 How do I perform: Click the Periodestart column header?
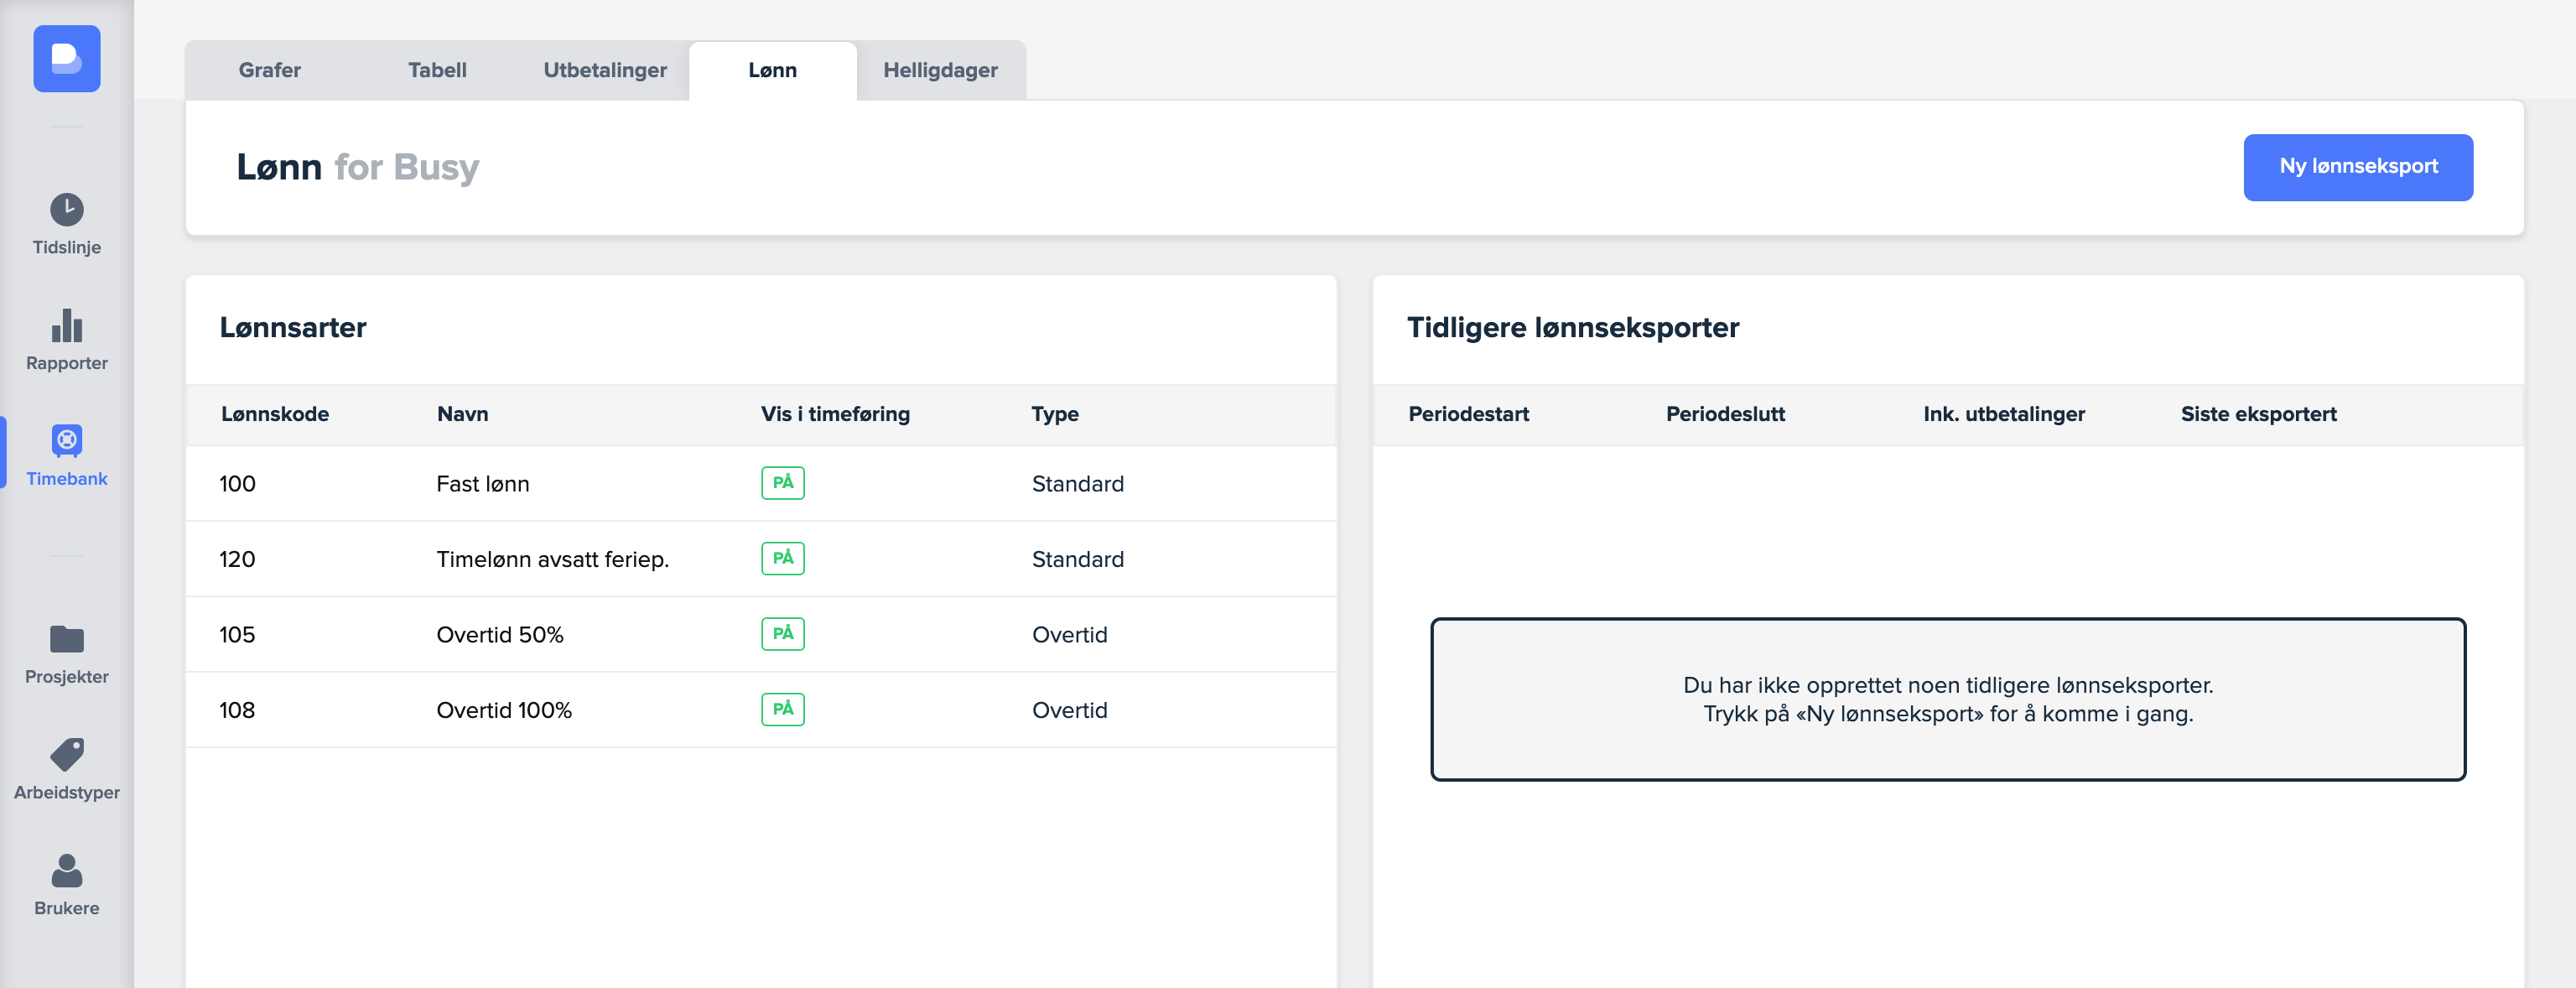(x=1469, y=414)
